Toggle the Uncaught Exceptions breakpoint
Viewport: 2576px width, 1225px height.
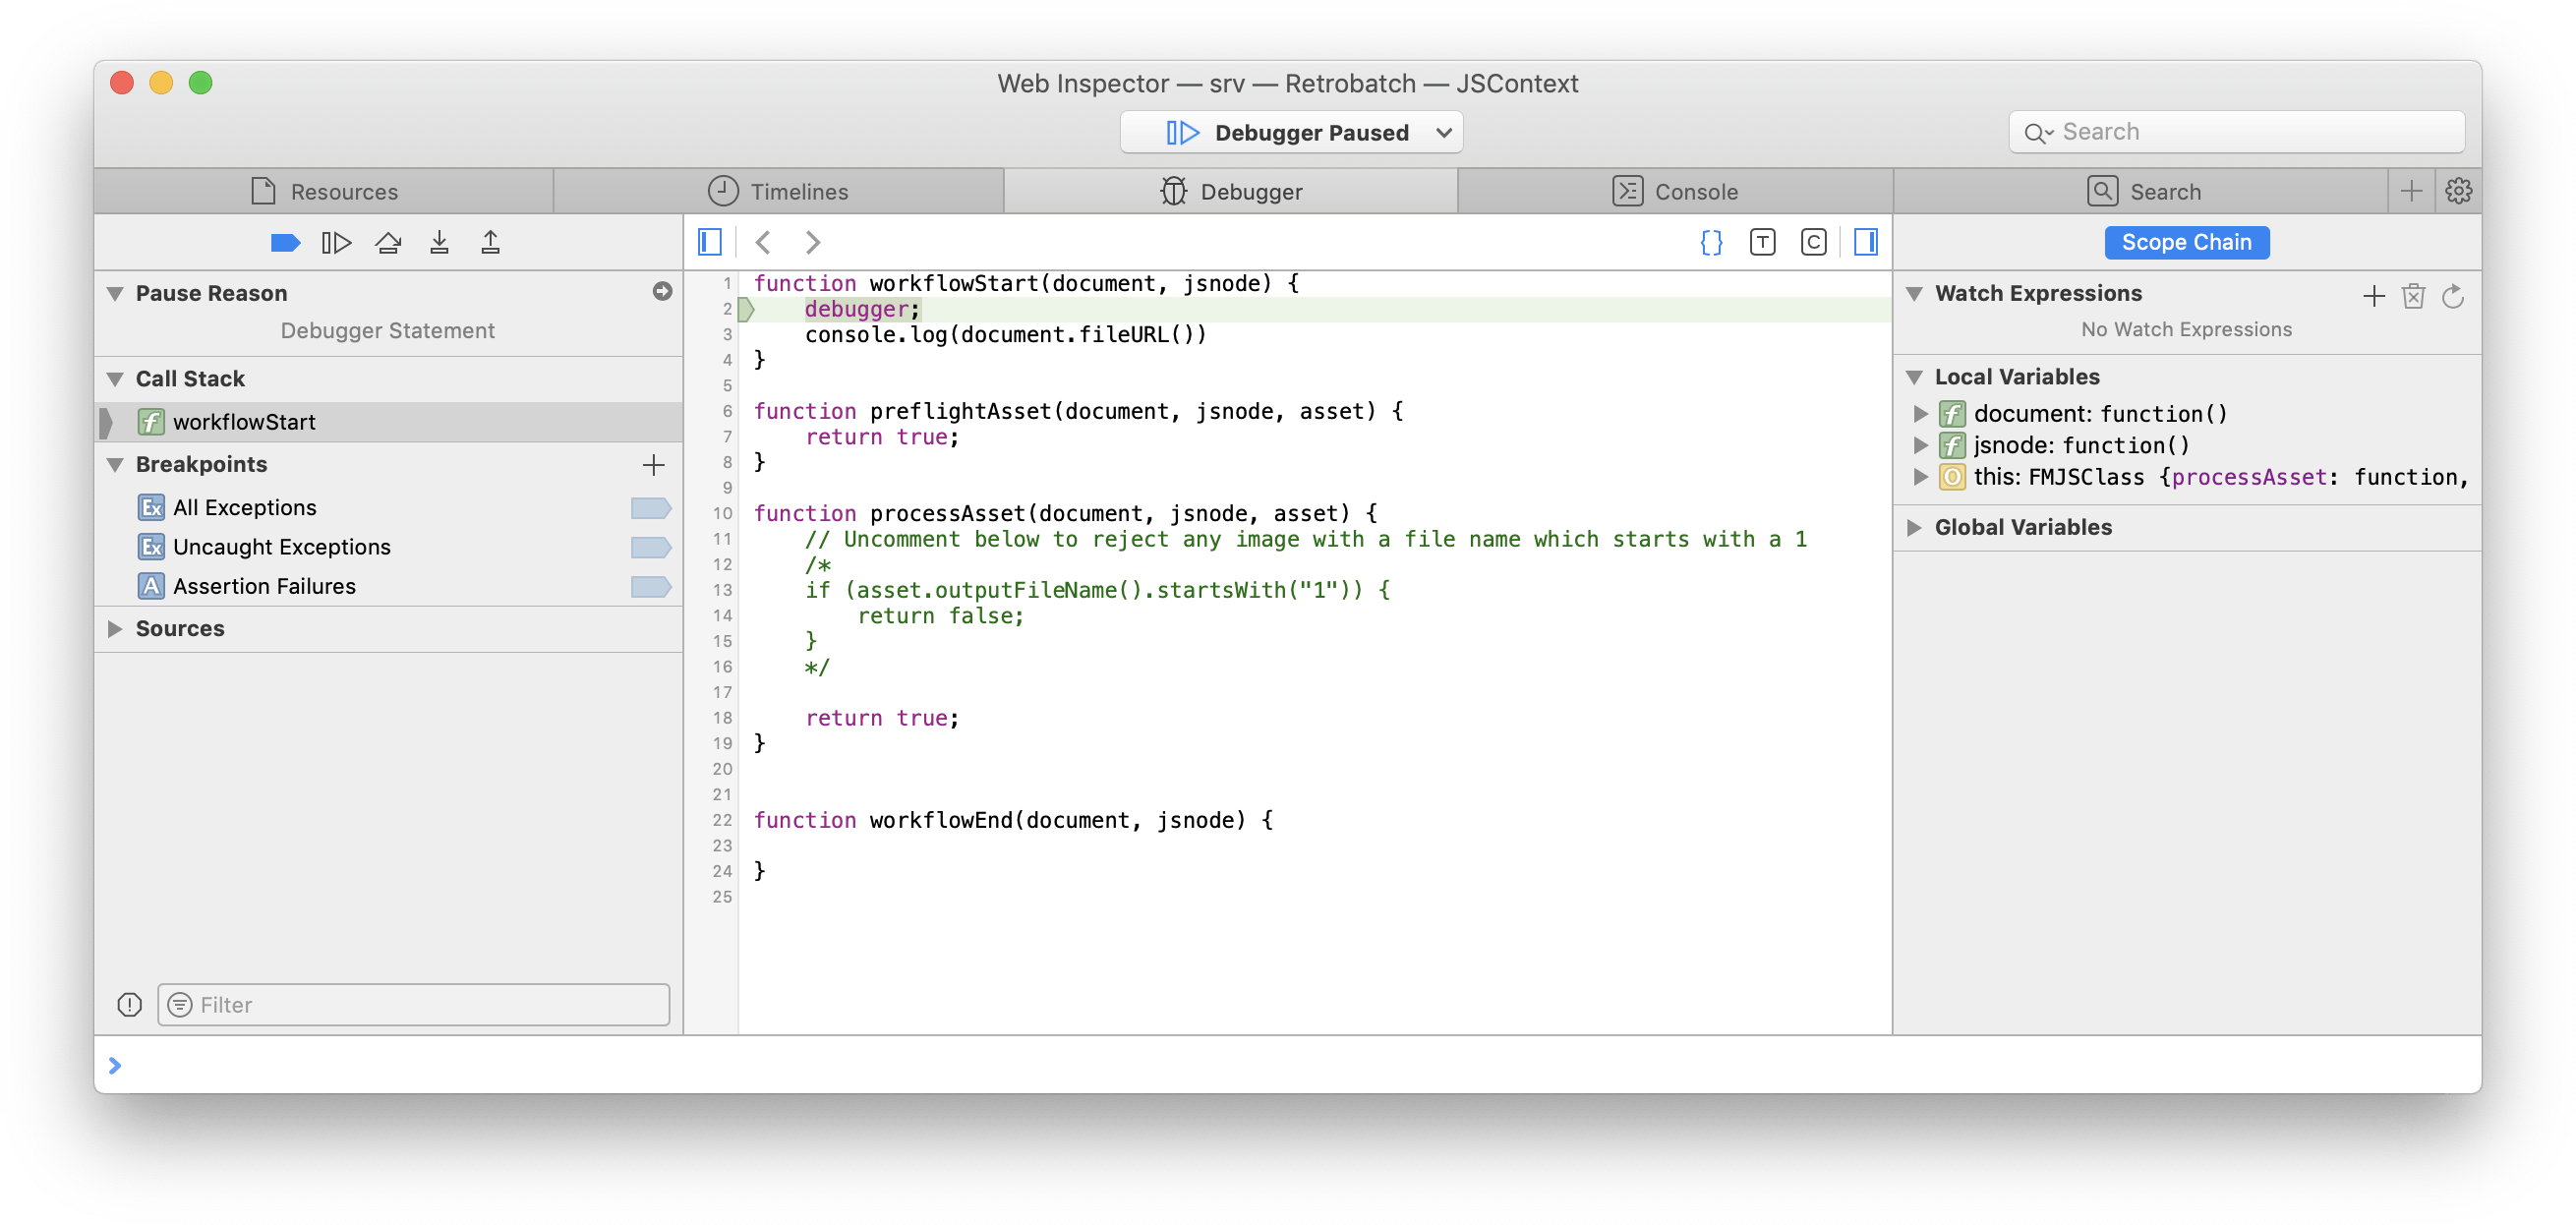[x=650, y=547]
